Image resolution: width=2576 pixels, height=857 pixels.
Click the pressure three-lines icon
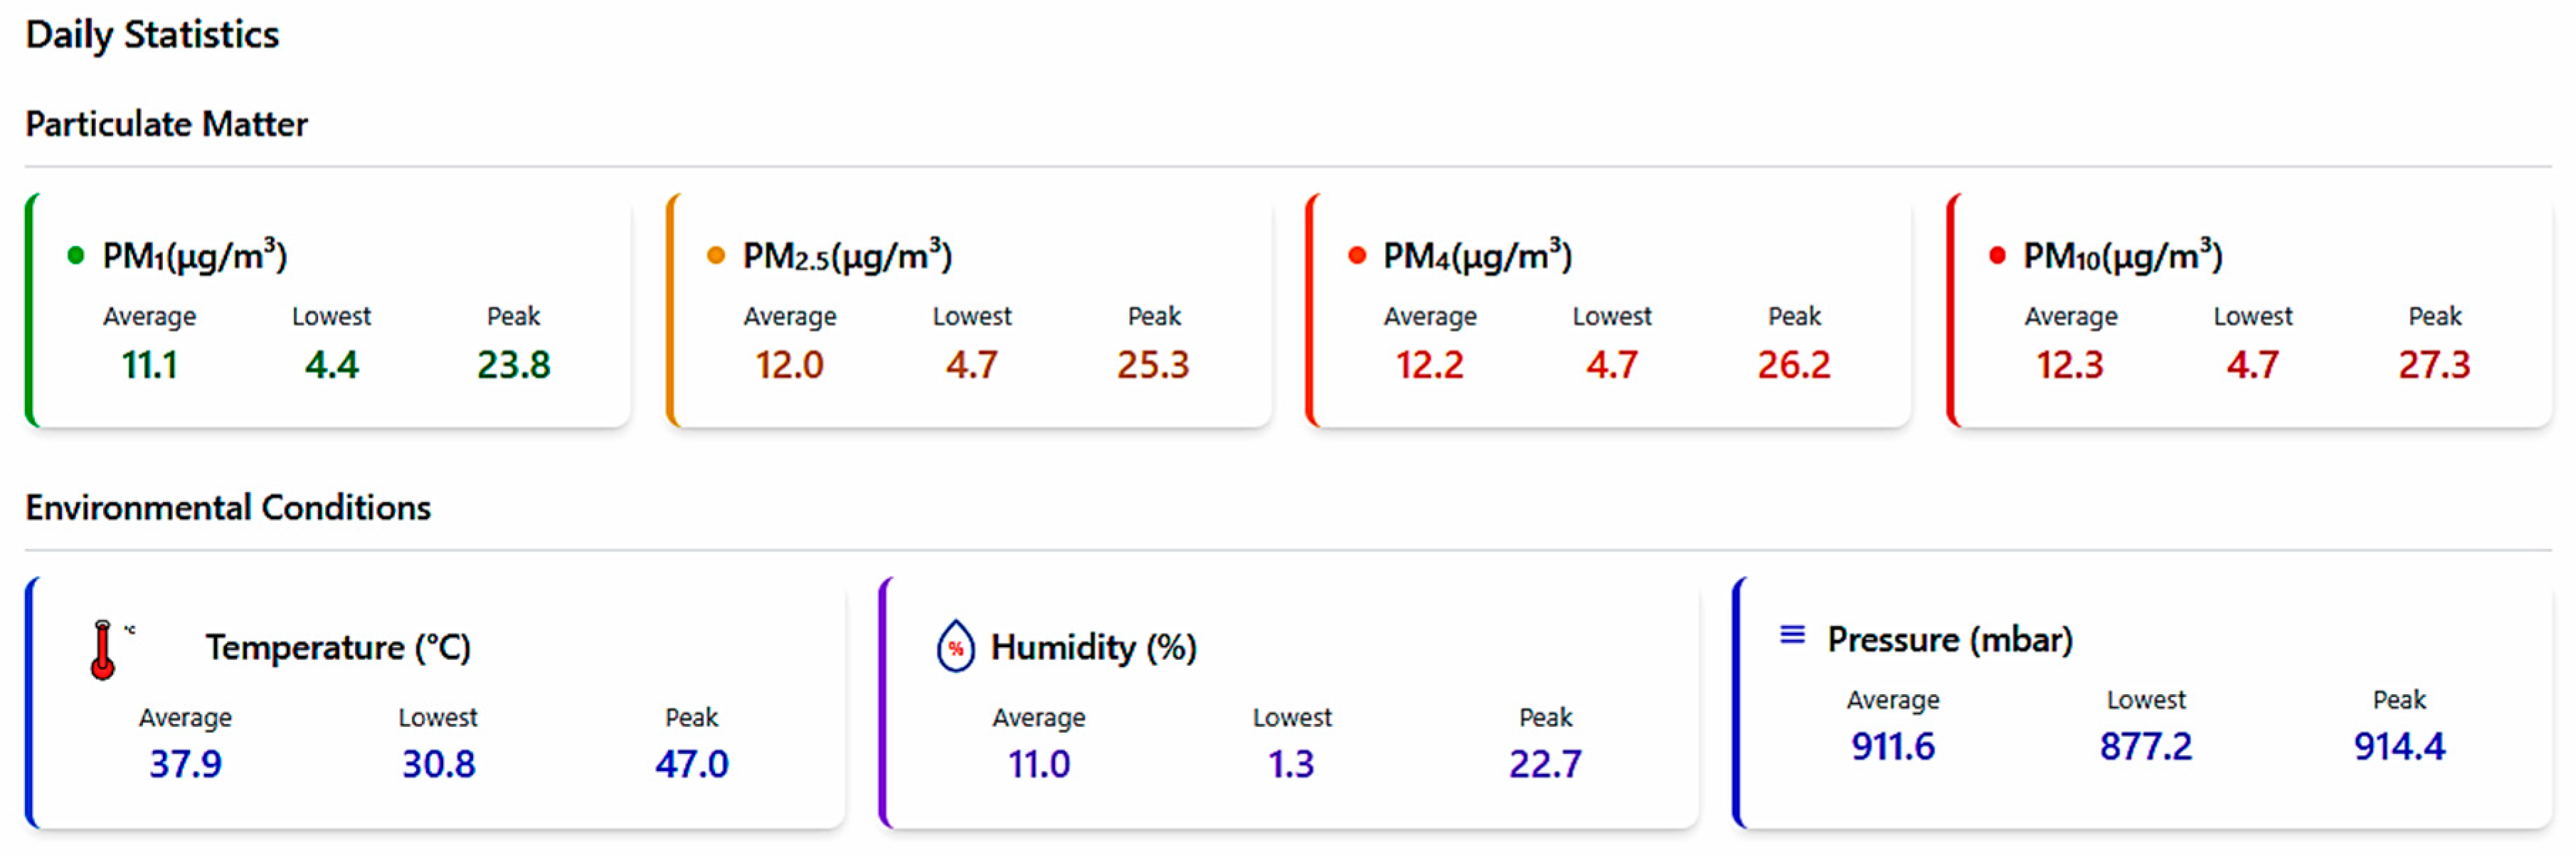pos(1793,635)
